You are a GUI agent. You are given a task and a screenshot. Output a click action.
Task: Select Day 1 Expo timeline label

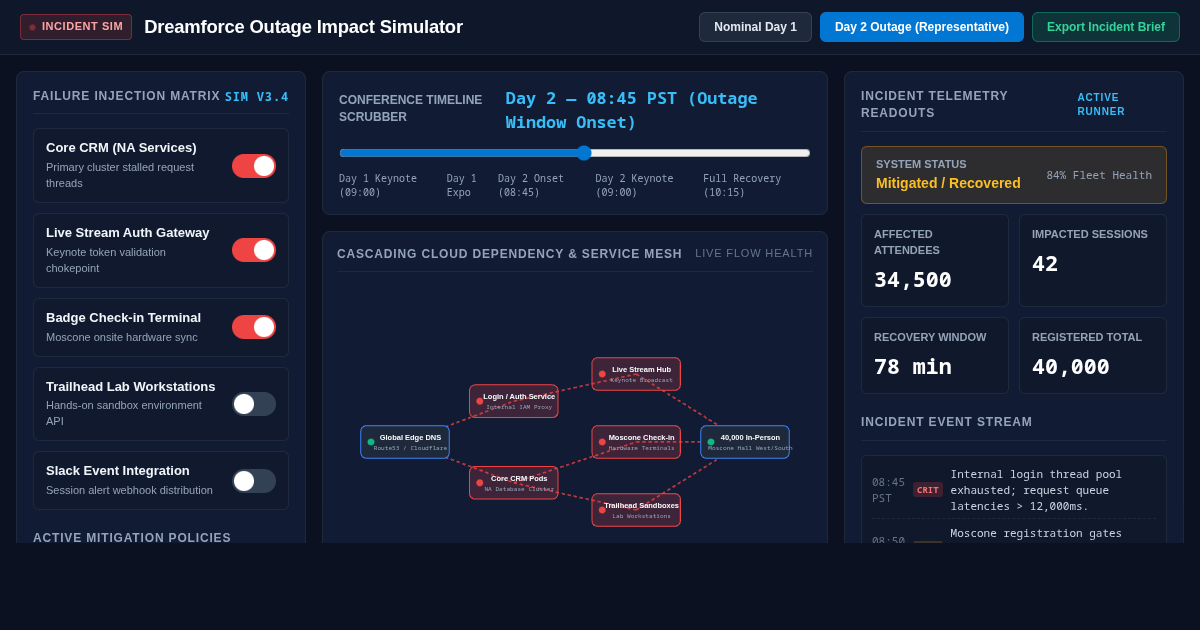pos(461,185)
